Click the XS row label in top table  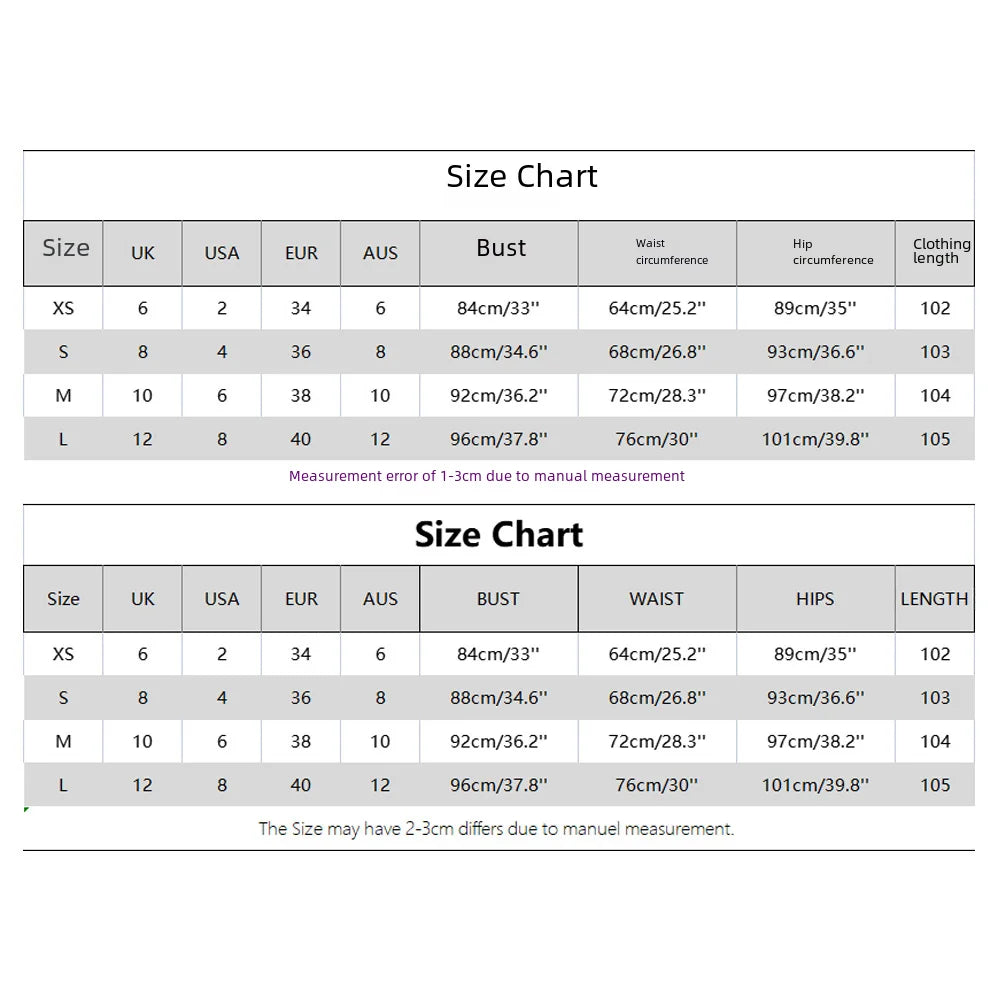[63, 309]
